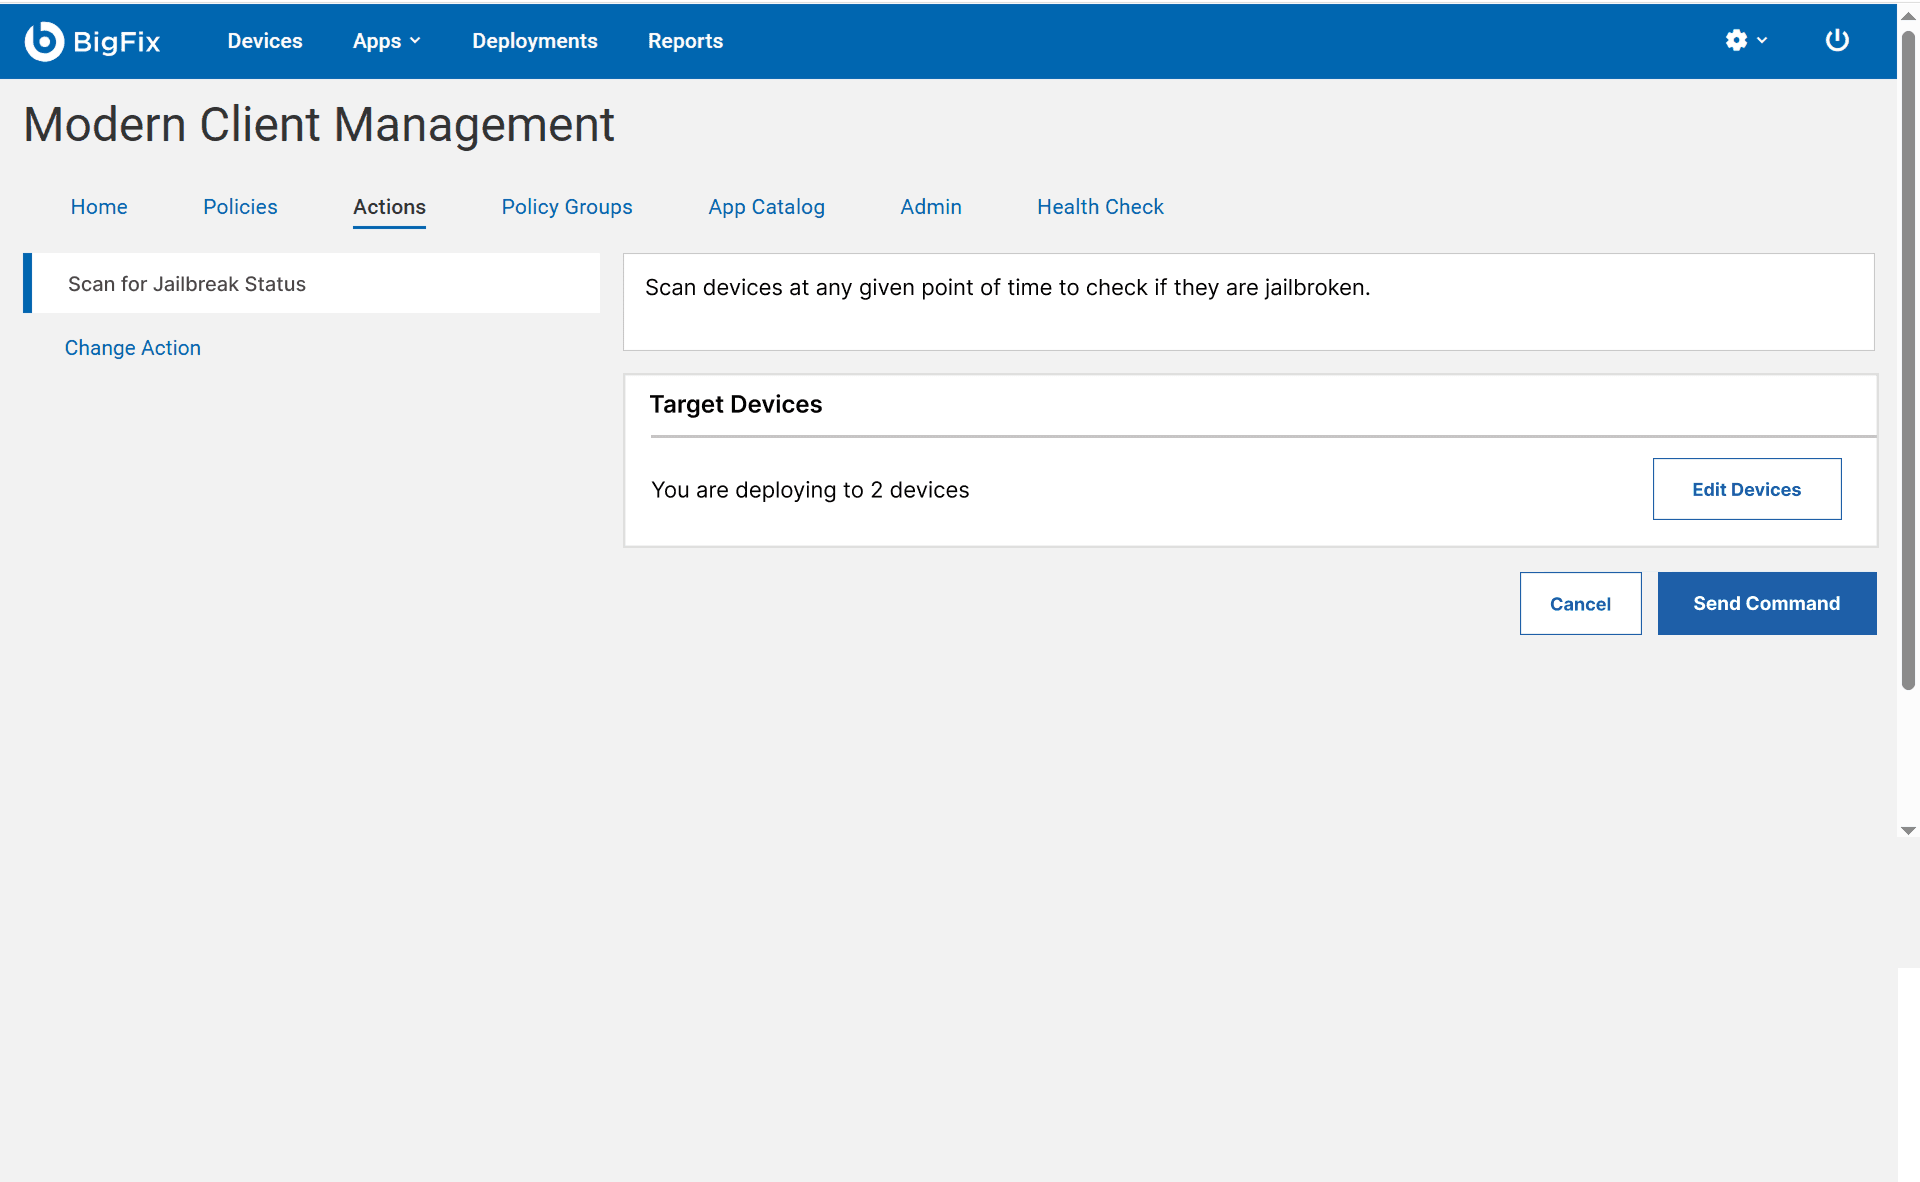1920x1182 pixels.
Task: Click the Edit Devices button
Action: (1747, 489)
